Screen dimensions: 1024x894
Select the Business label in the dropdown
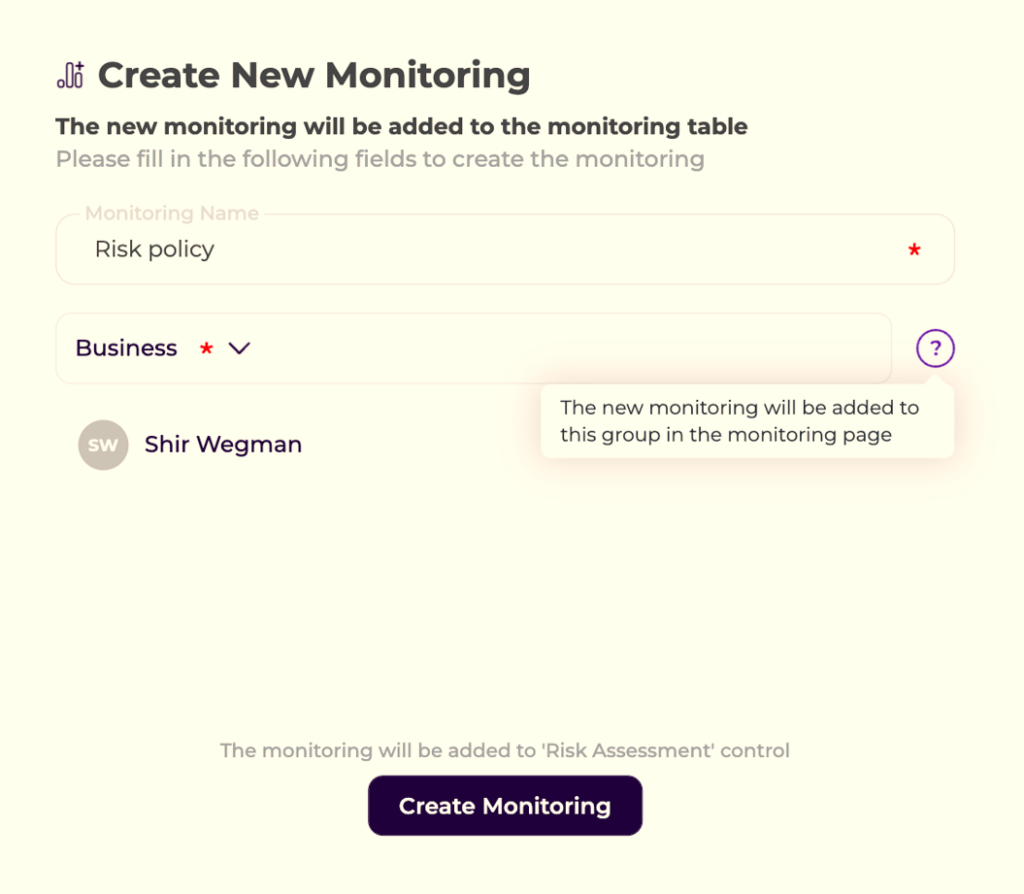[x=126, y=348]
